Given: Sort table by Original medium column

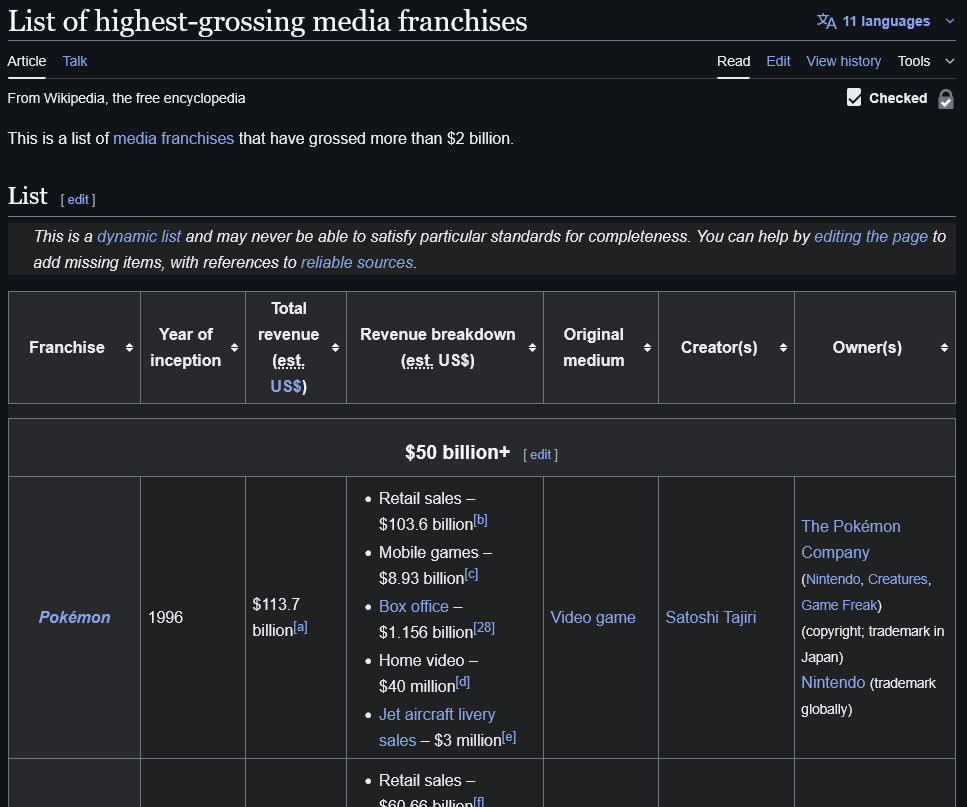Looking at the screenshot, I should click(647, 348).
